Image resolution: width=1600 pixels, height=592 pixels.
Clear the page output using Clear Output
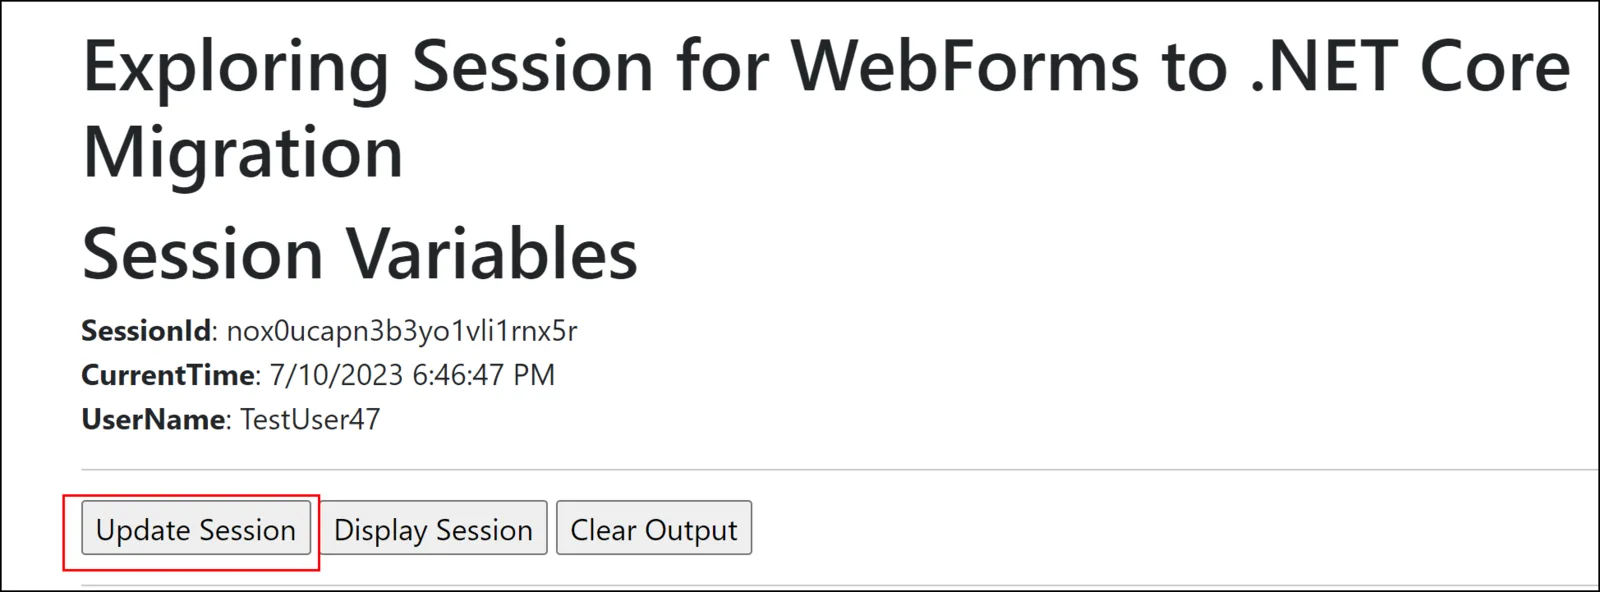(653, 528)
